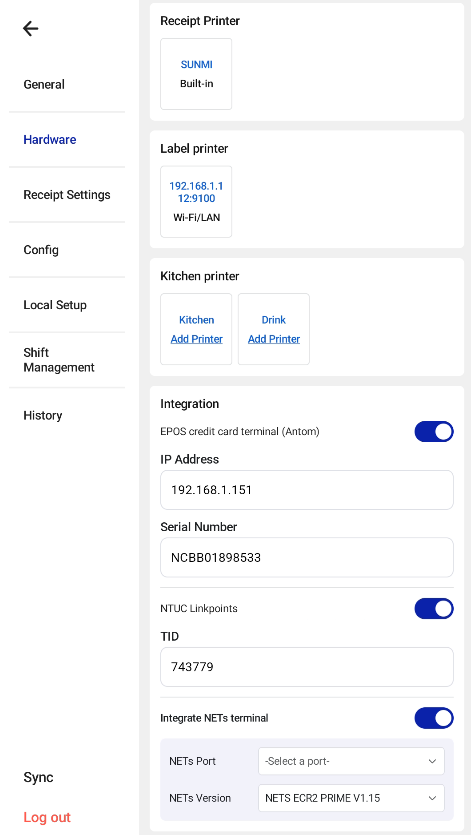The height and width of the screenshot is (835, 471).
Task: Edit the Serial Number field
Action: (x=307, y=558)
